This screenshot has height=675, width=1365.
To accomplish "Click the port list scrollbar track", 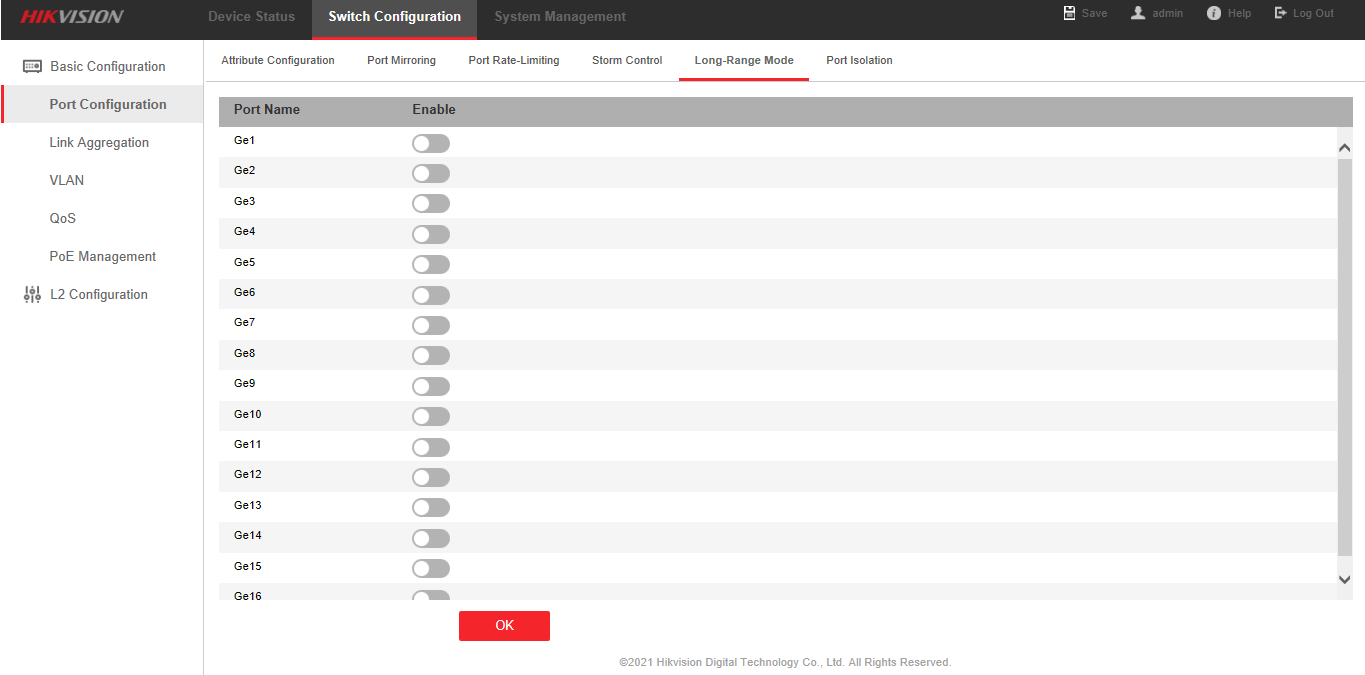I will click(x=1344, y=360).
